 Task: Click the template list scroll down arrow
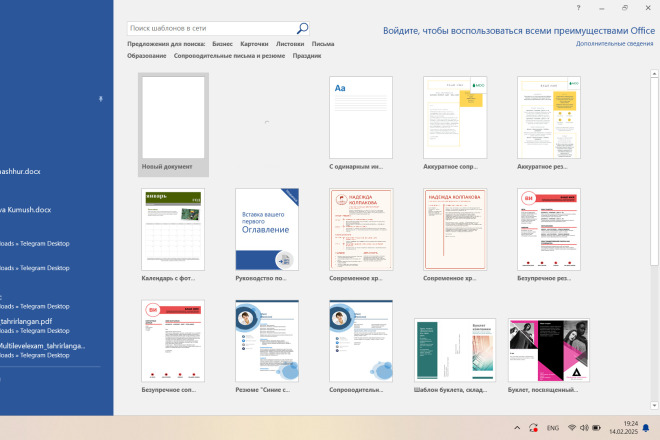(x=654, y=405)
